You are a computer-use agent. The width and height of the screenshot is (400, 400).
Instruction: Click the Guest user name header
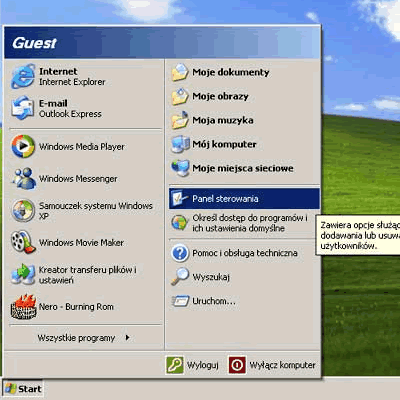(x=34, y=43)
